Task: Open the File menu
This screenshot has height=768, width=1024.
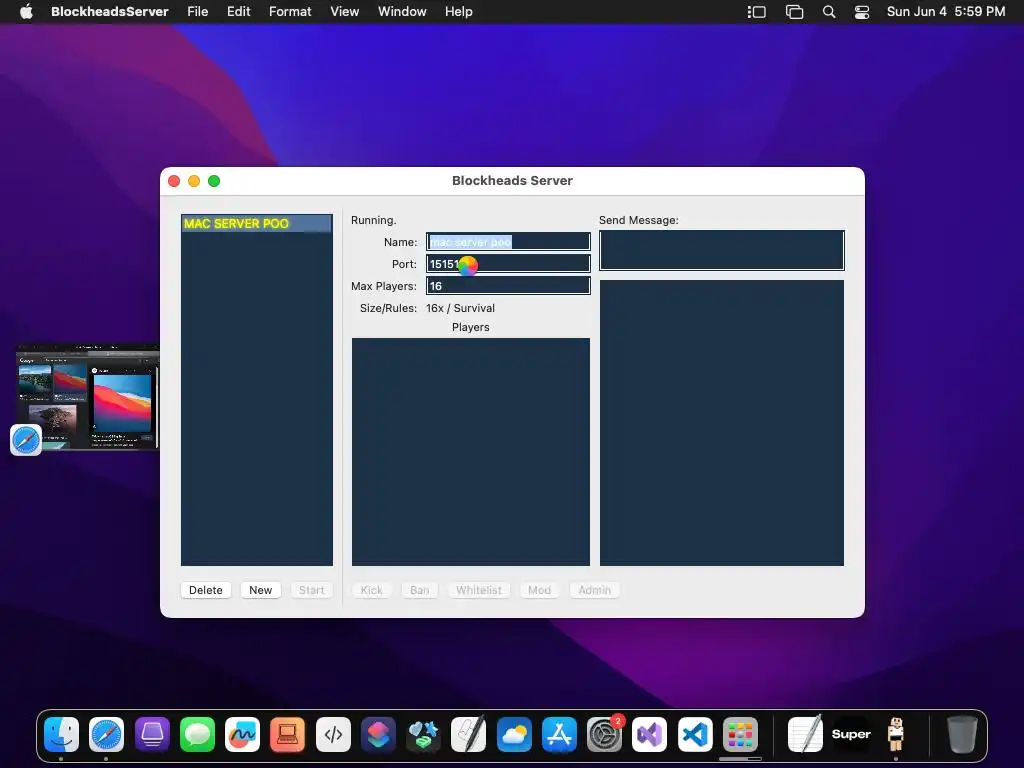Action: tap(197, 11)
